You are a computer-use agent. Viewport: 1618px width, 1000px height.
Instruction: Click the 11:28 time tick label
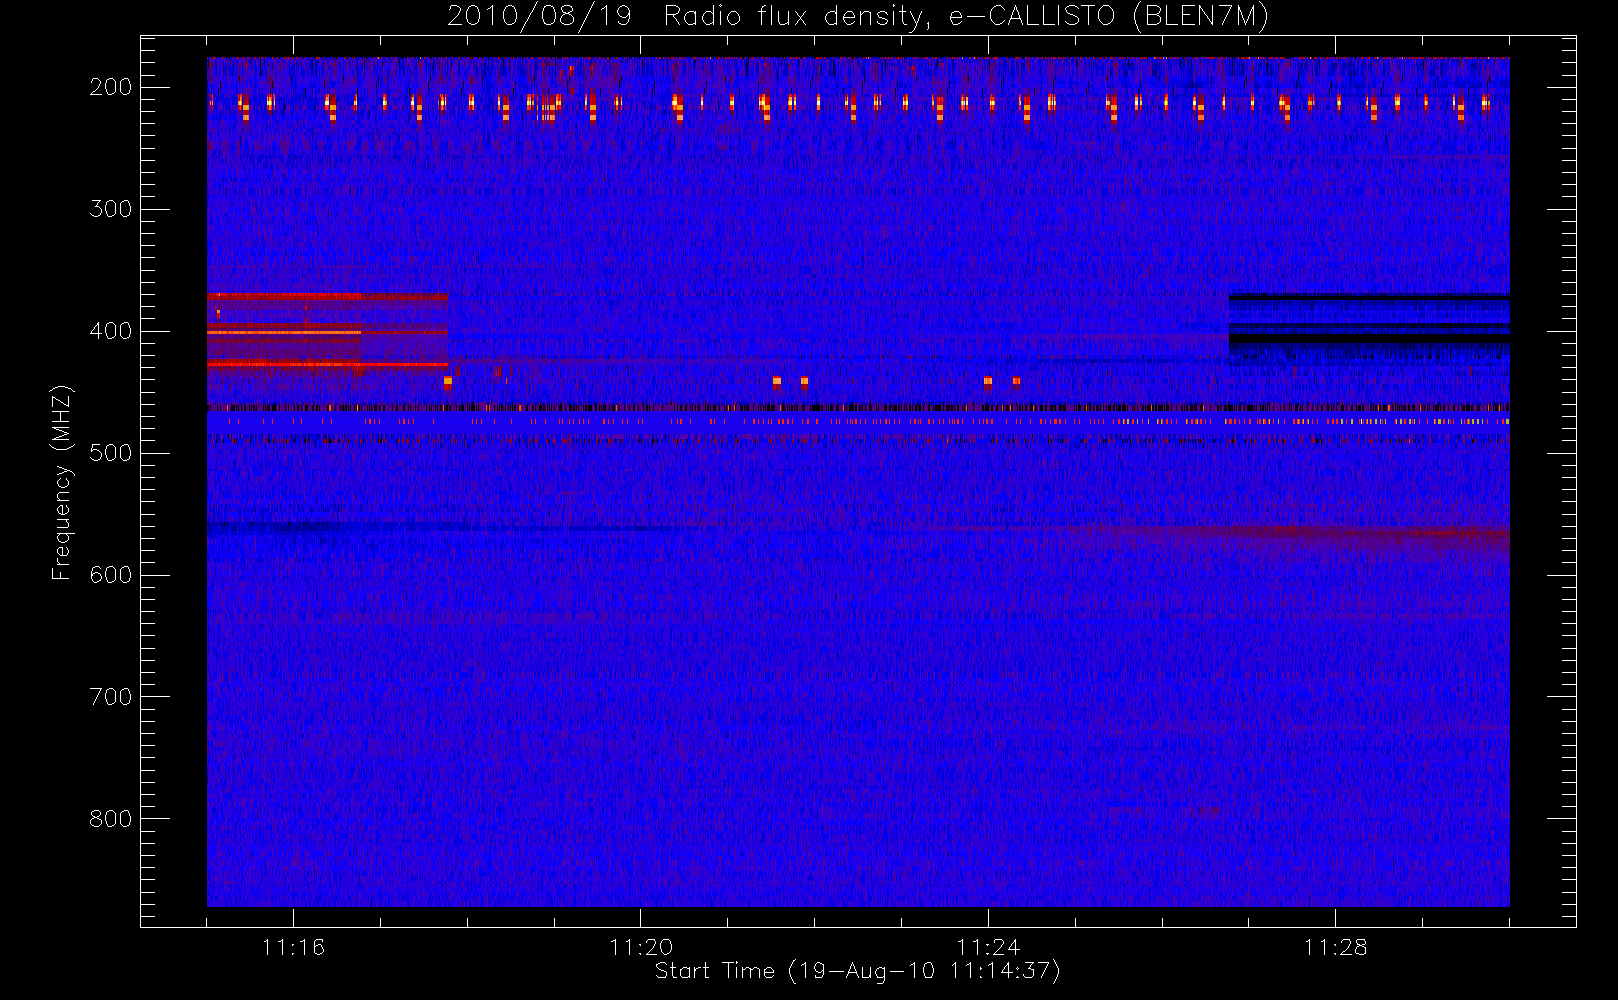[1335, 947]
